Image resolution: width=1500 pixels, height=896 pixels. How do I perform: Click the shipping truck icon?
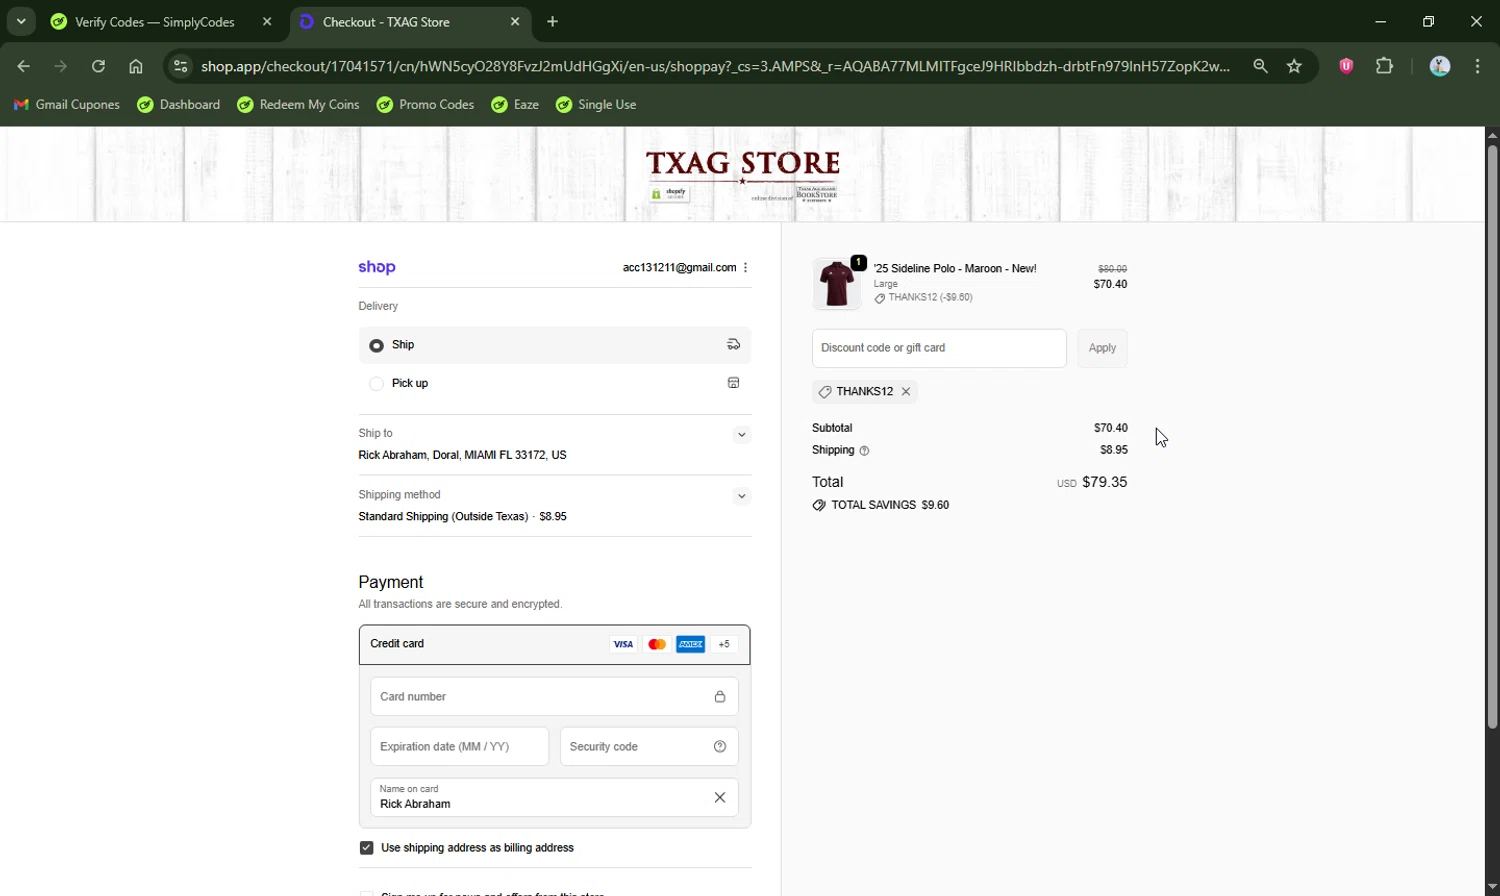point(733,344)
